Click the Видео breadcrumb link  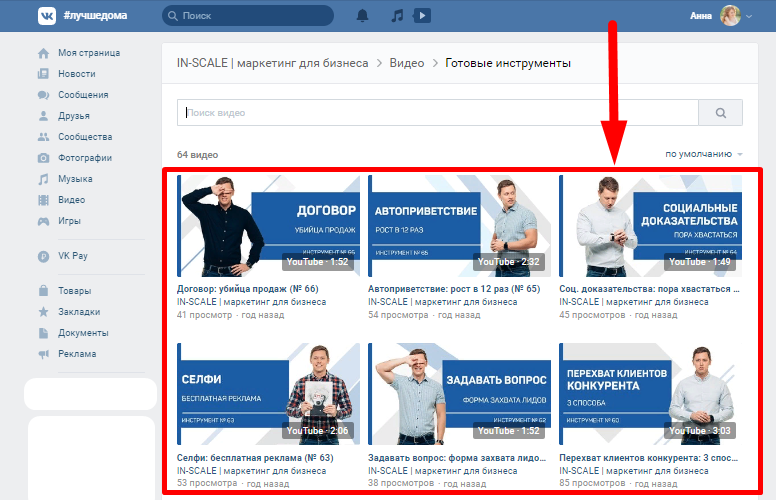pos(407,63)
